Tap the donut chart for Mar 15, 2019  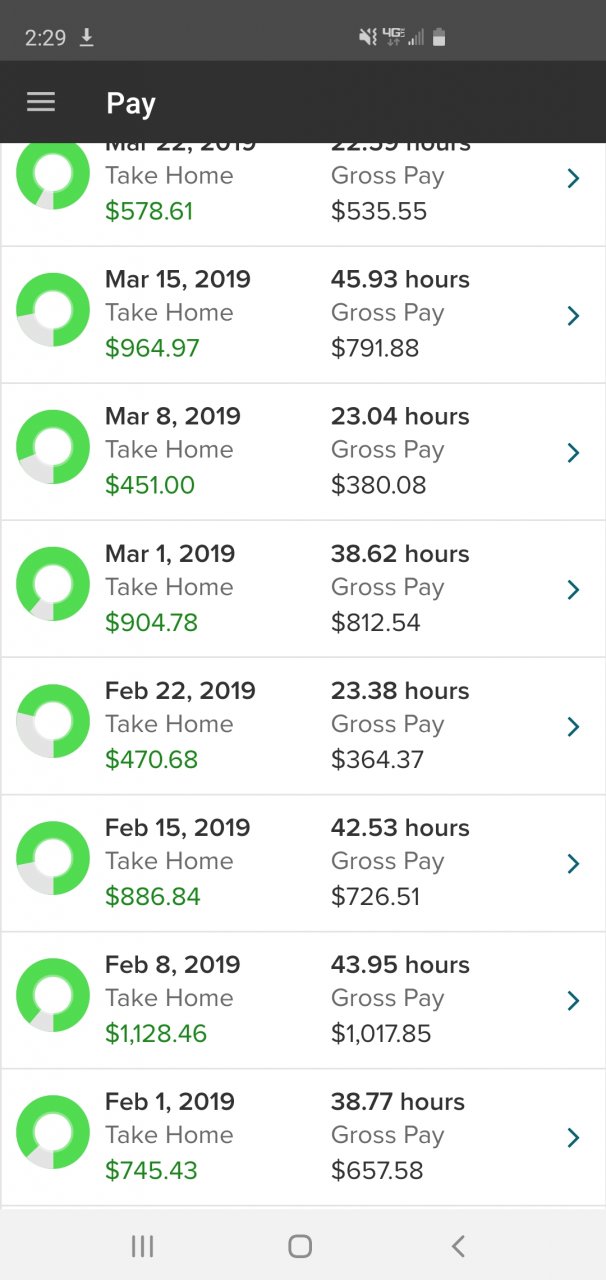tap(53, 310)
